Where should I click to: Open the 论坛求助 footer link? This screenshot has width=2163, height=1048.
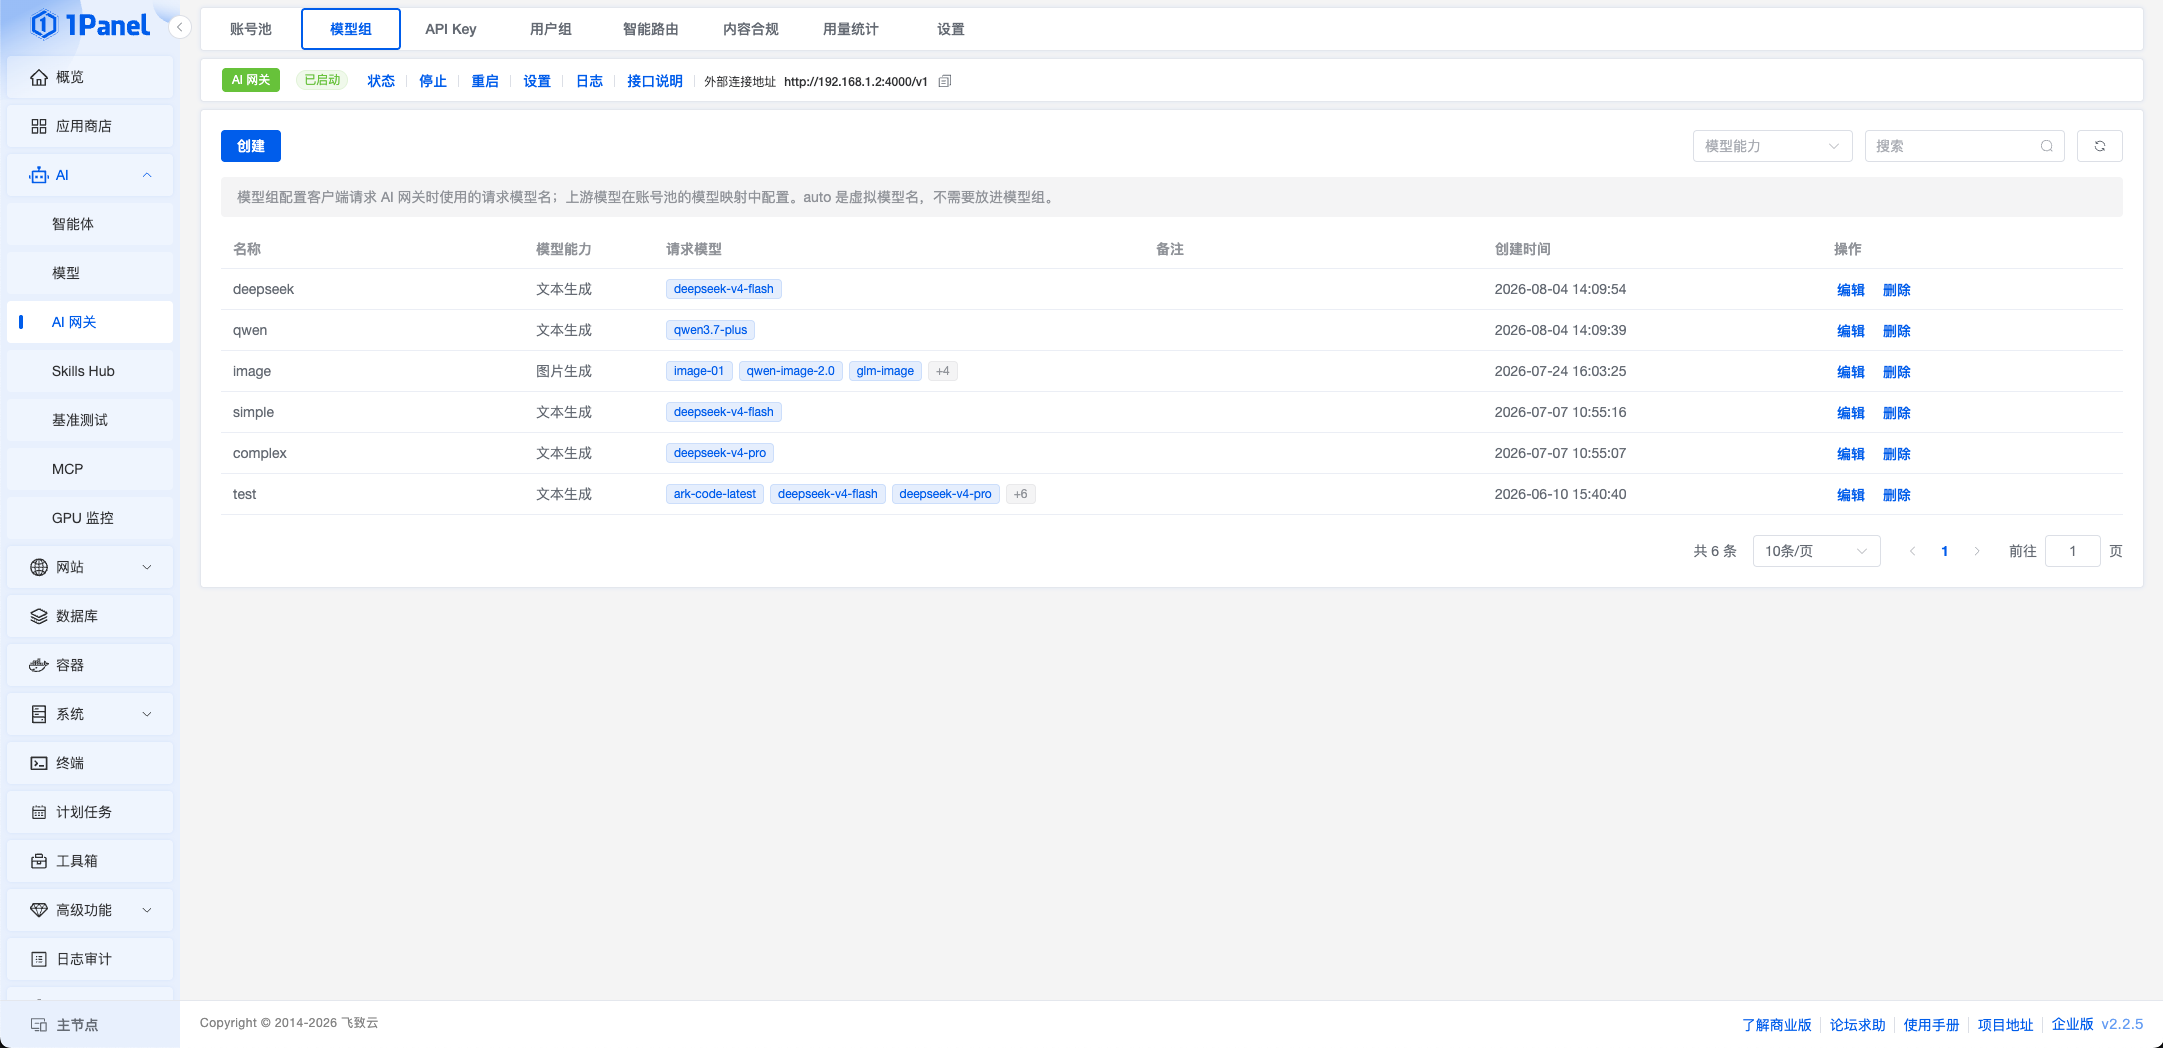(1858, 1025)
